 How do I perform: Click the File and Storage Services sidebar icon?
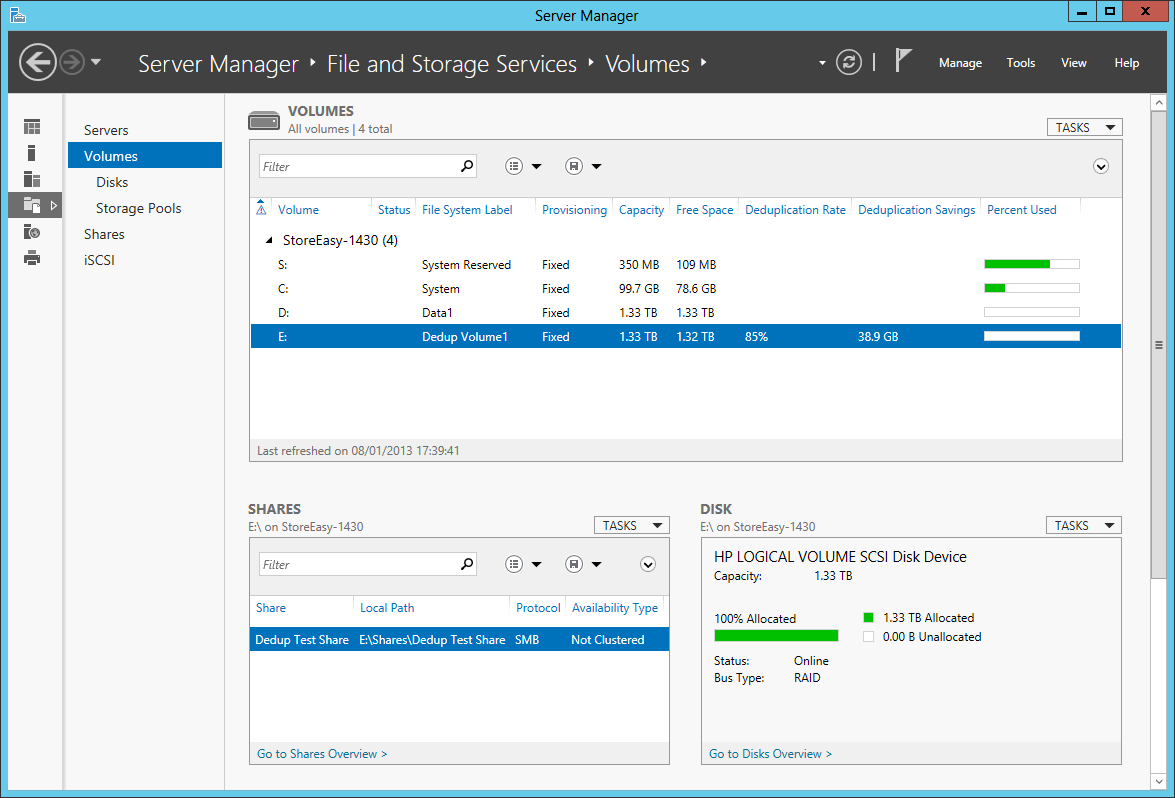31,204
